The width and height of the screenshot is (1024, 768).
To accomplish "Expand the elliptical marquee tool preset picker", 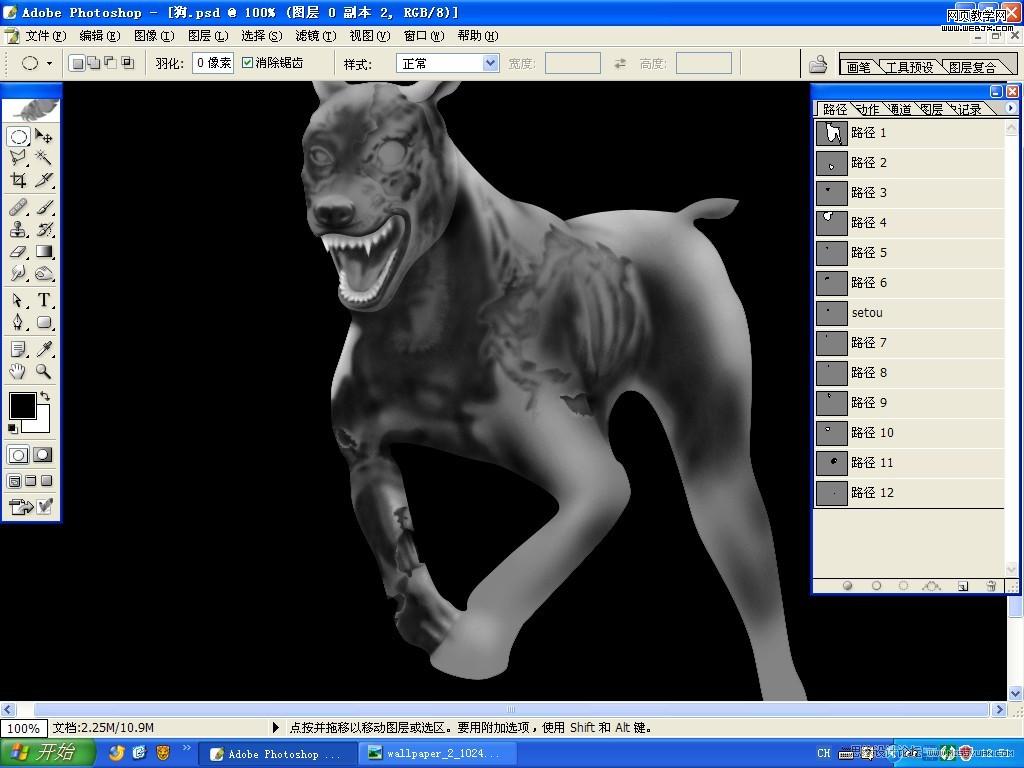I will (x=50, y=63).
